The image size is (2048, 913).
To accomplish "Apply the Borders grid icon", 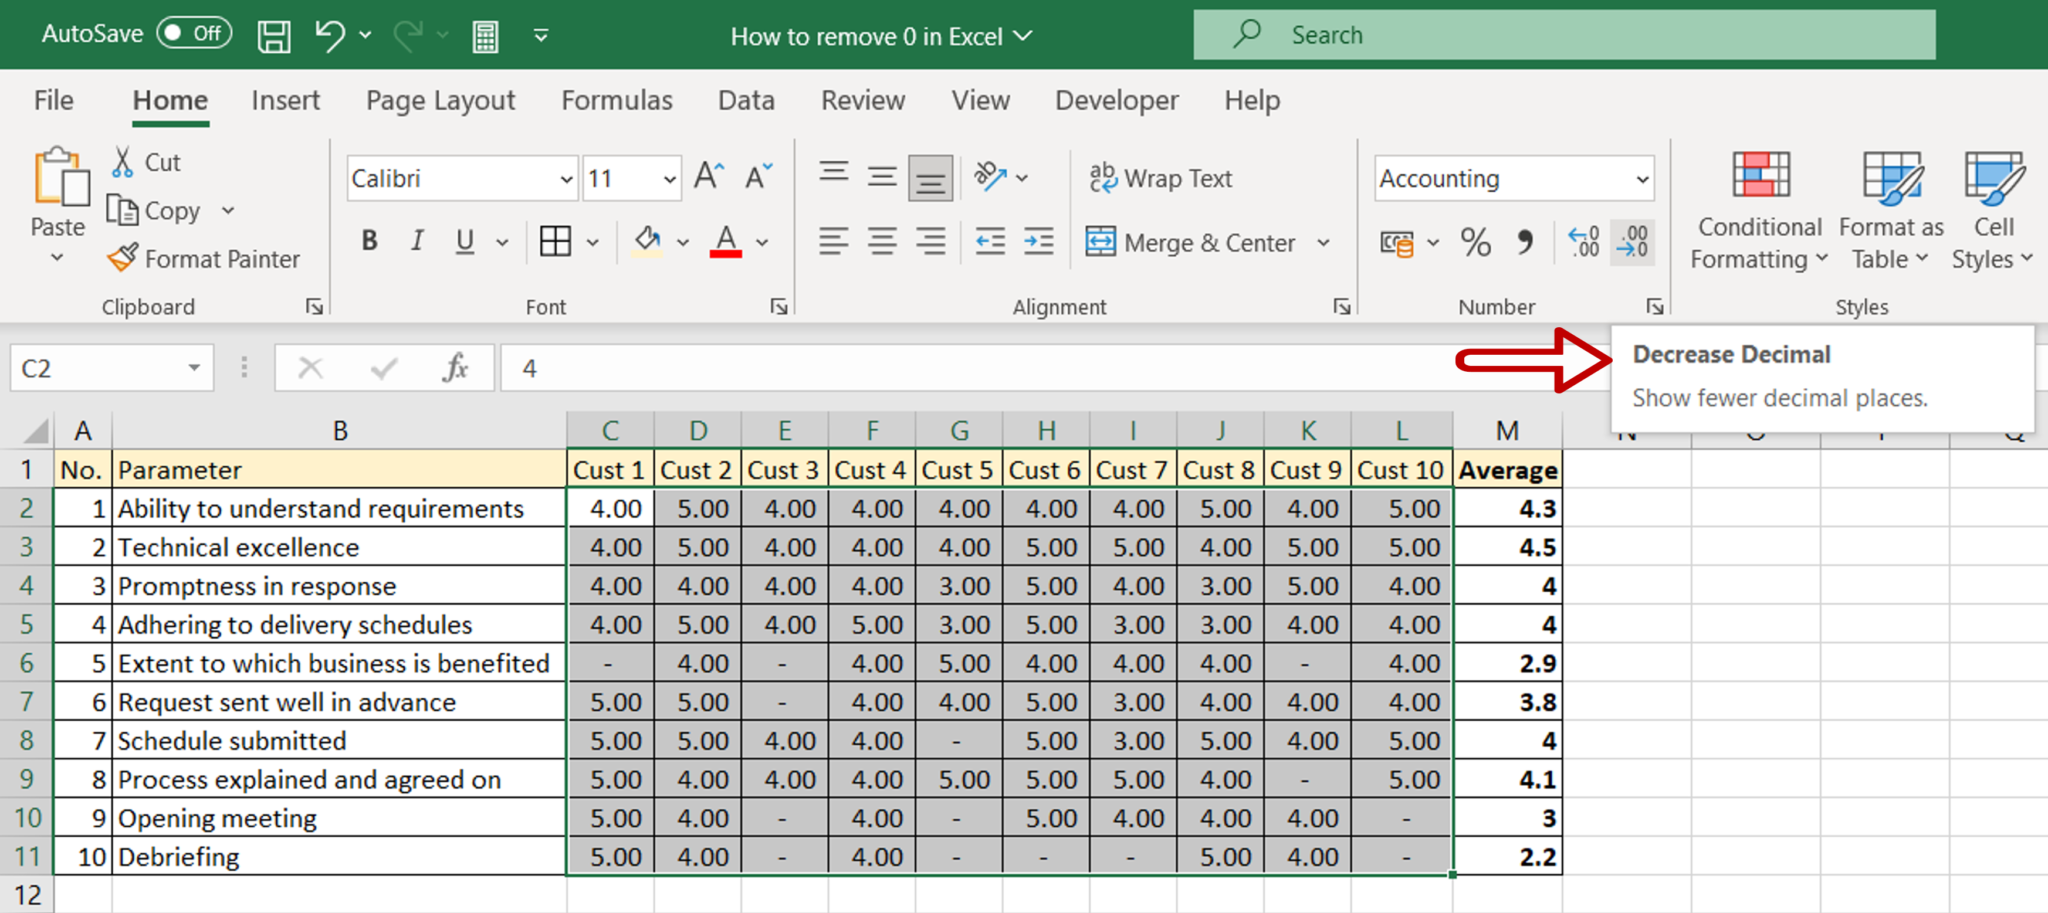I will [556, 241].
